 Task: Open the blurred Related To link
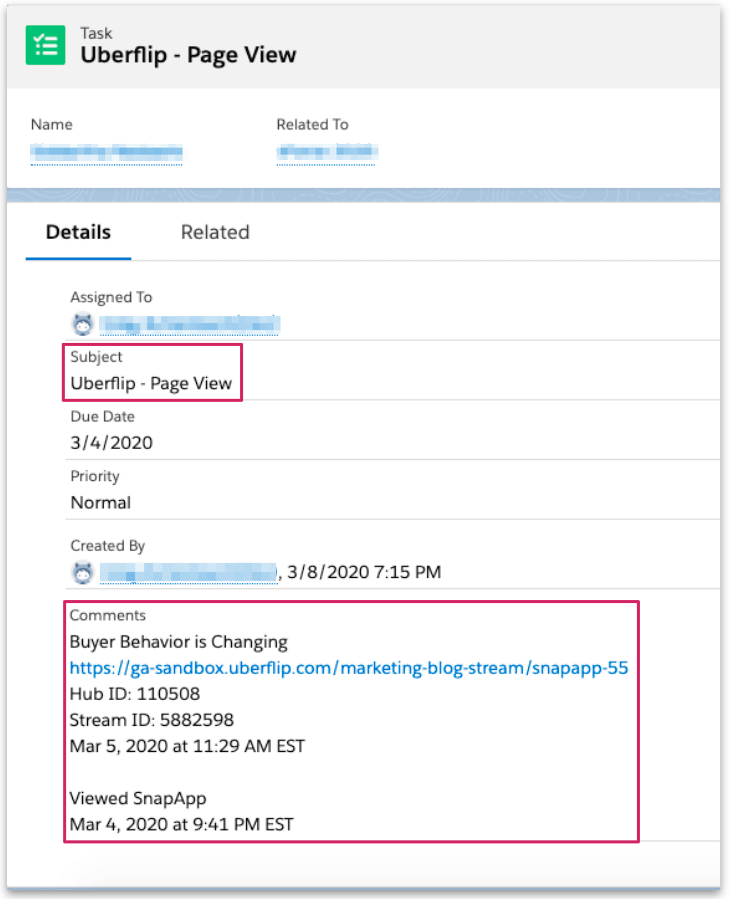[327, 153]
